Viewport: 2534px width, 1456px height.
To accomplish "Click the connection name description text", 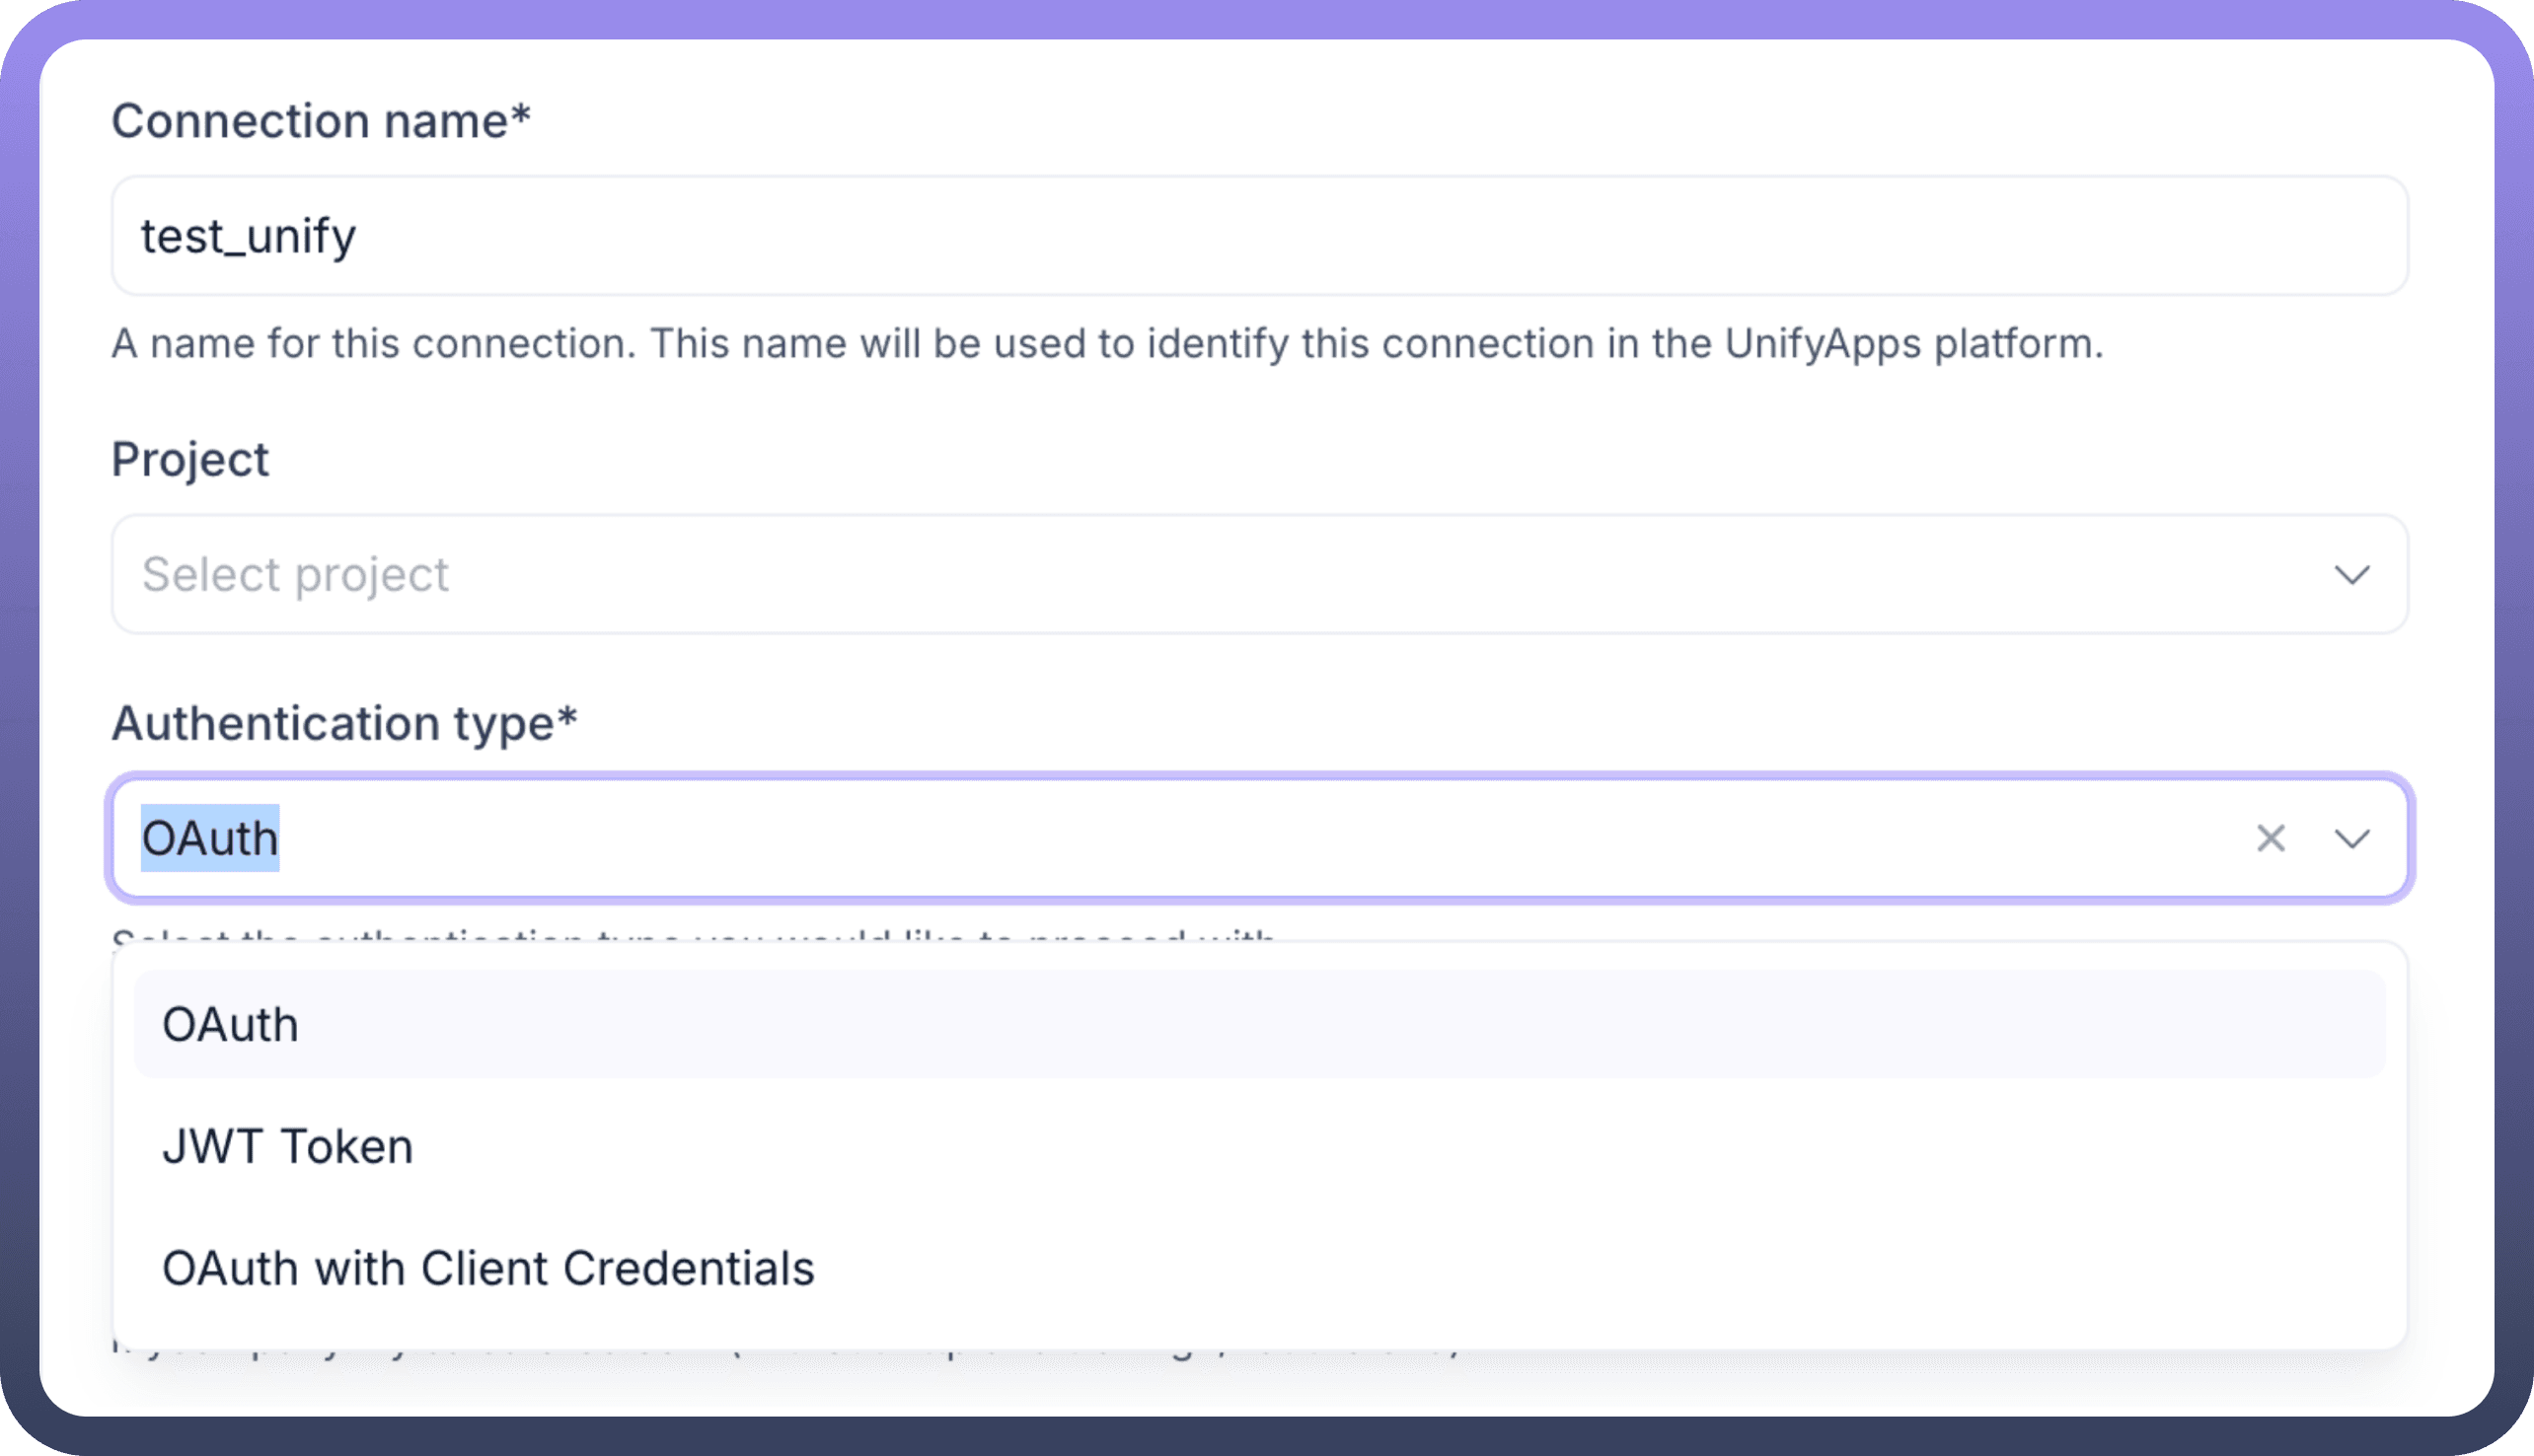I will pyautogui.click(x=1107, y=344).
